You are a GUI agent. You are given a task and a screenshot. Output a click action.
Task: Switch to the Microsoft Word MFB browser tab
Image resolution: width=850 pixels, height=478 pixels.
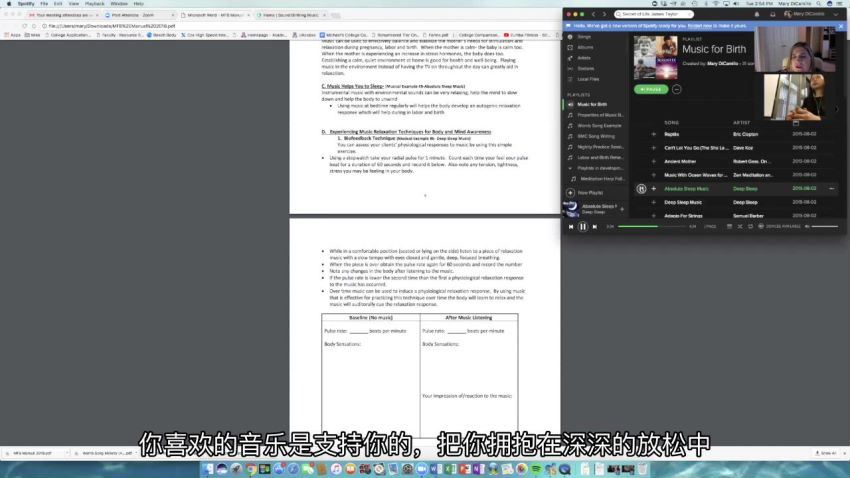(215, 15)
